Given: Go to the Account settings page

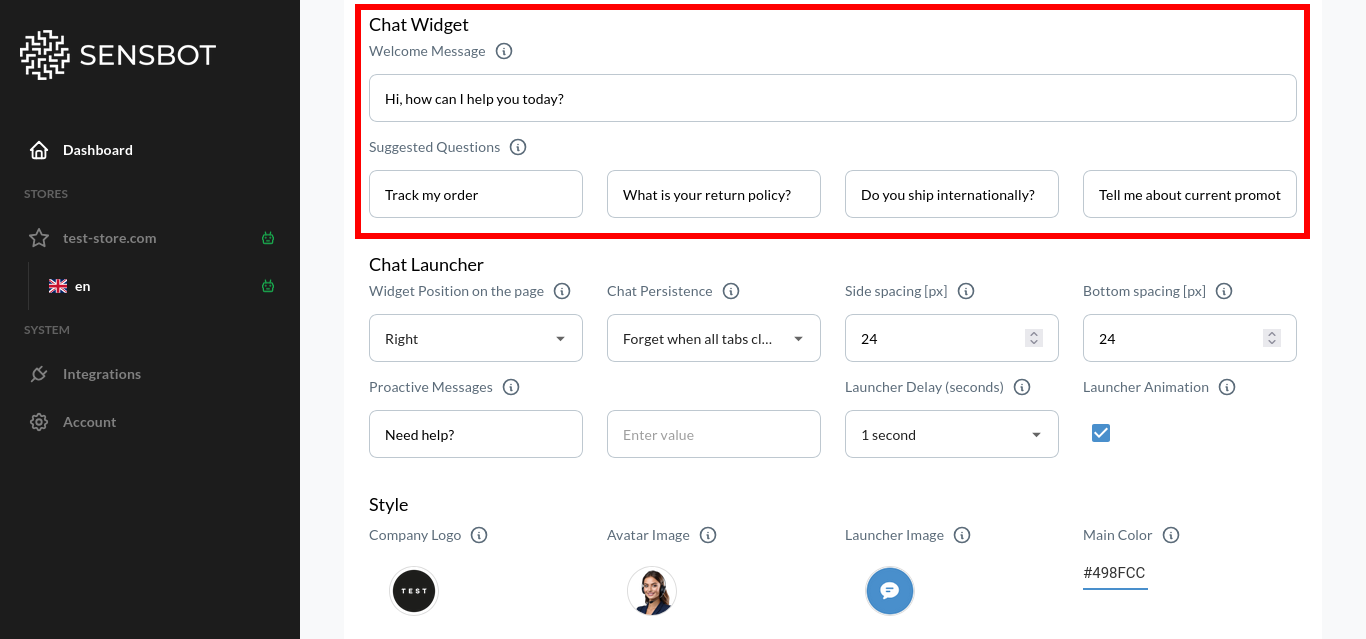Looking at the screenshot, I should click(90, 422).
